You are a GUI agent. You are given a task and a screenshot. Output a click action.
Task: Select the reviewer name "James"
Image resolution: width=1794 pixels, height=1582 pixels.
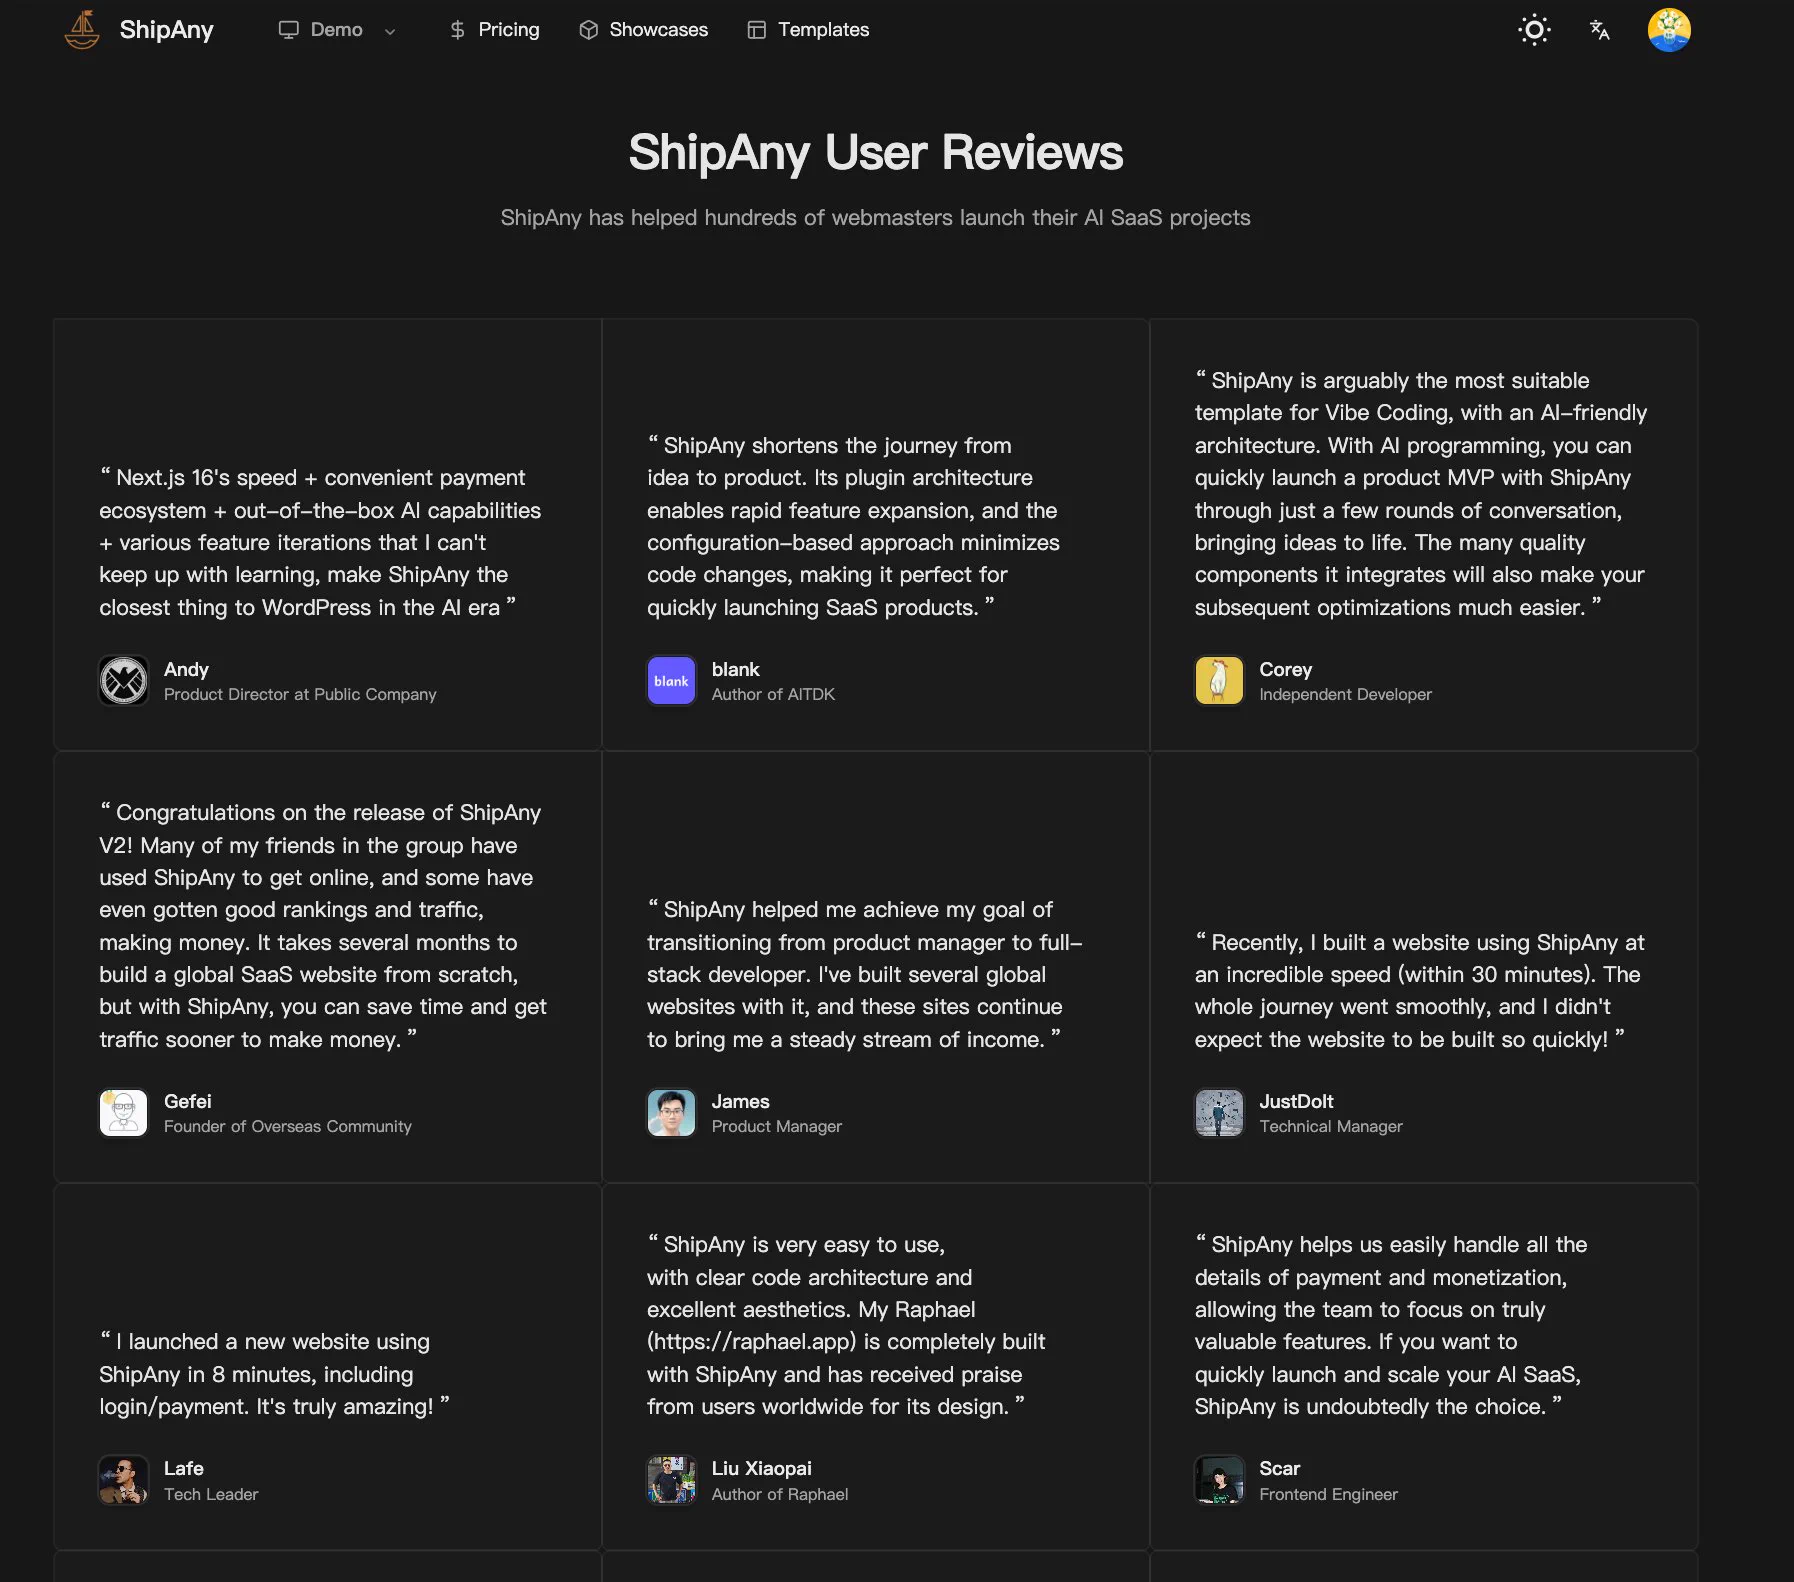[x=740, y=1101]
